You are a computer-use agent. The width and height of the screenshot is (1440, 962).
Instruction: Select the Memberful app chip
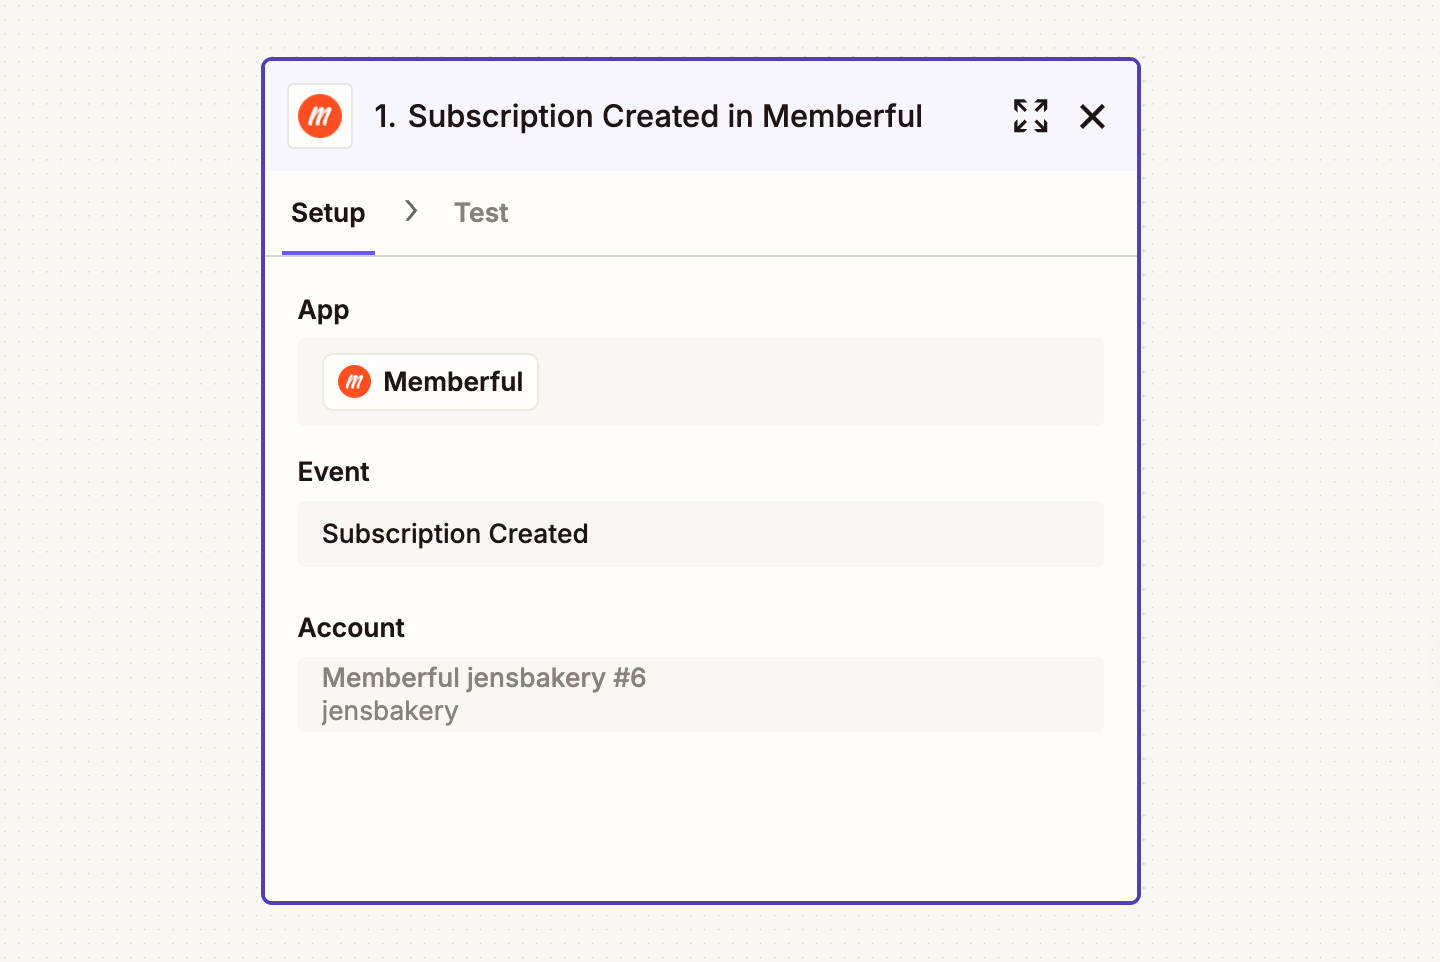point(430,382)
